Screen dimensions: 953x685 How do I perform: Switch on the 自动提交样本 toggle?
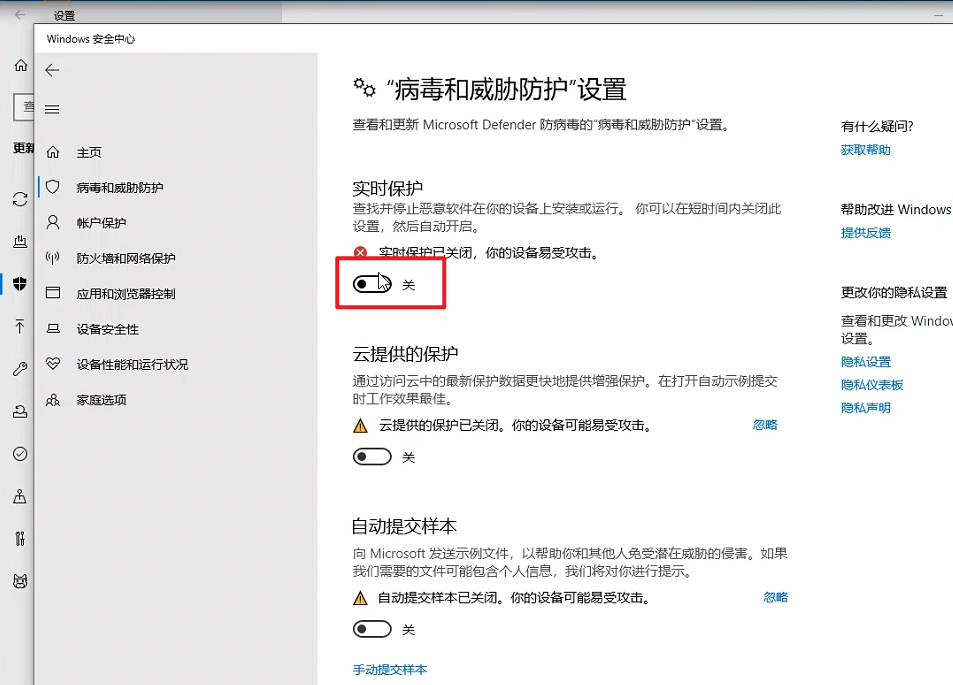point(372,630)
